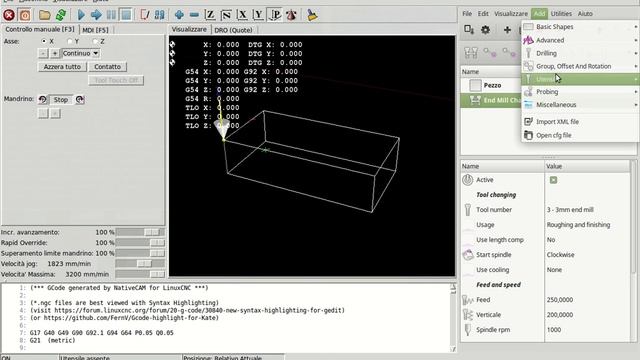Click the jog plus button
The image size is (640, 360).
pos(54,53)
